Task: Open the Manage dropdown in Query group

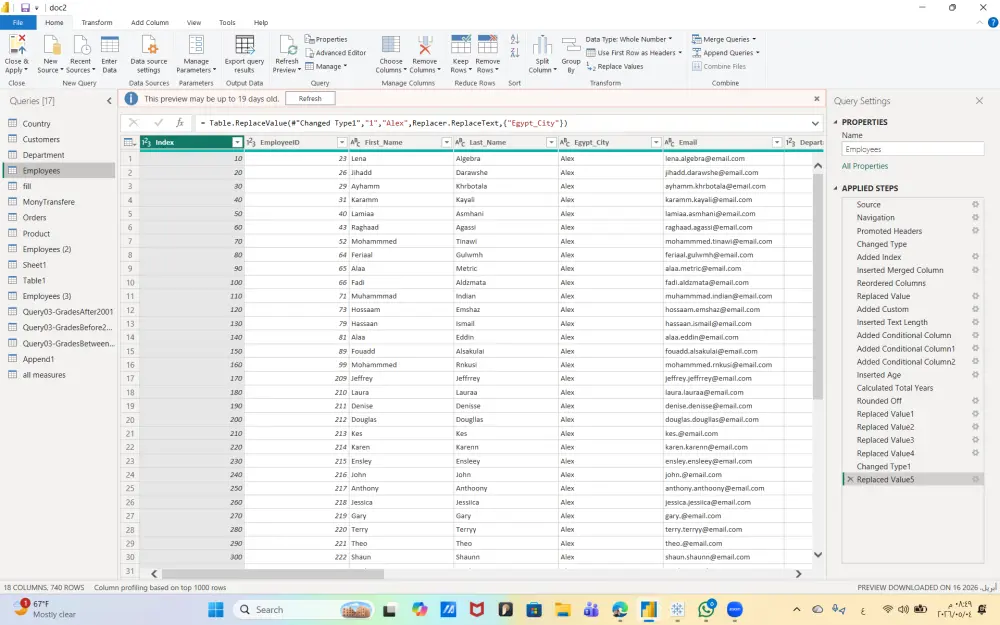Action: click(326, 66)
